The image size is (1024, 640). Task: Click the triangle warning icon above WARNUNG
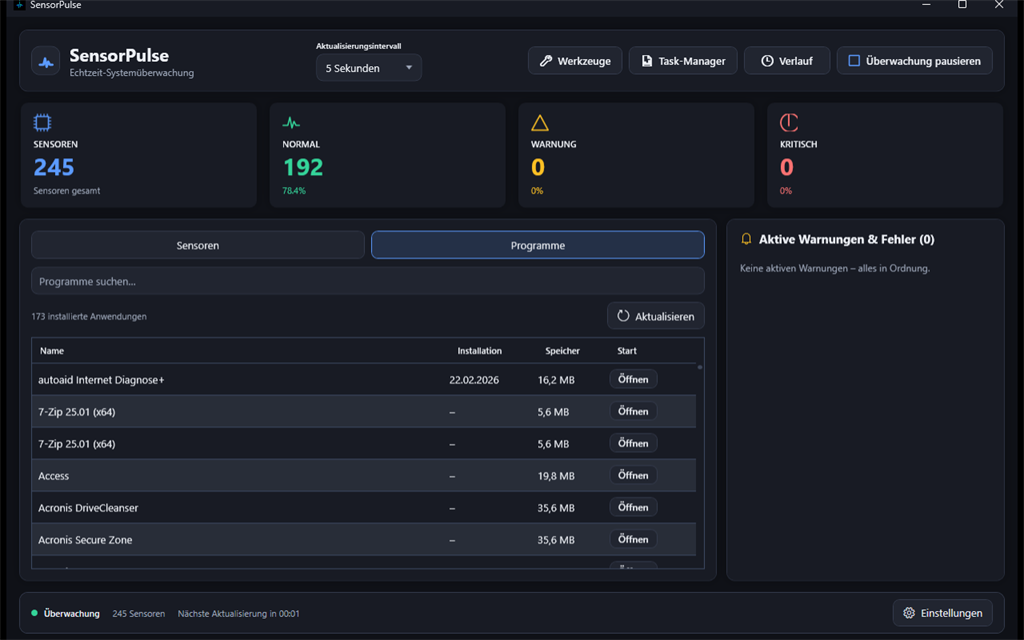click(539, 123)
